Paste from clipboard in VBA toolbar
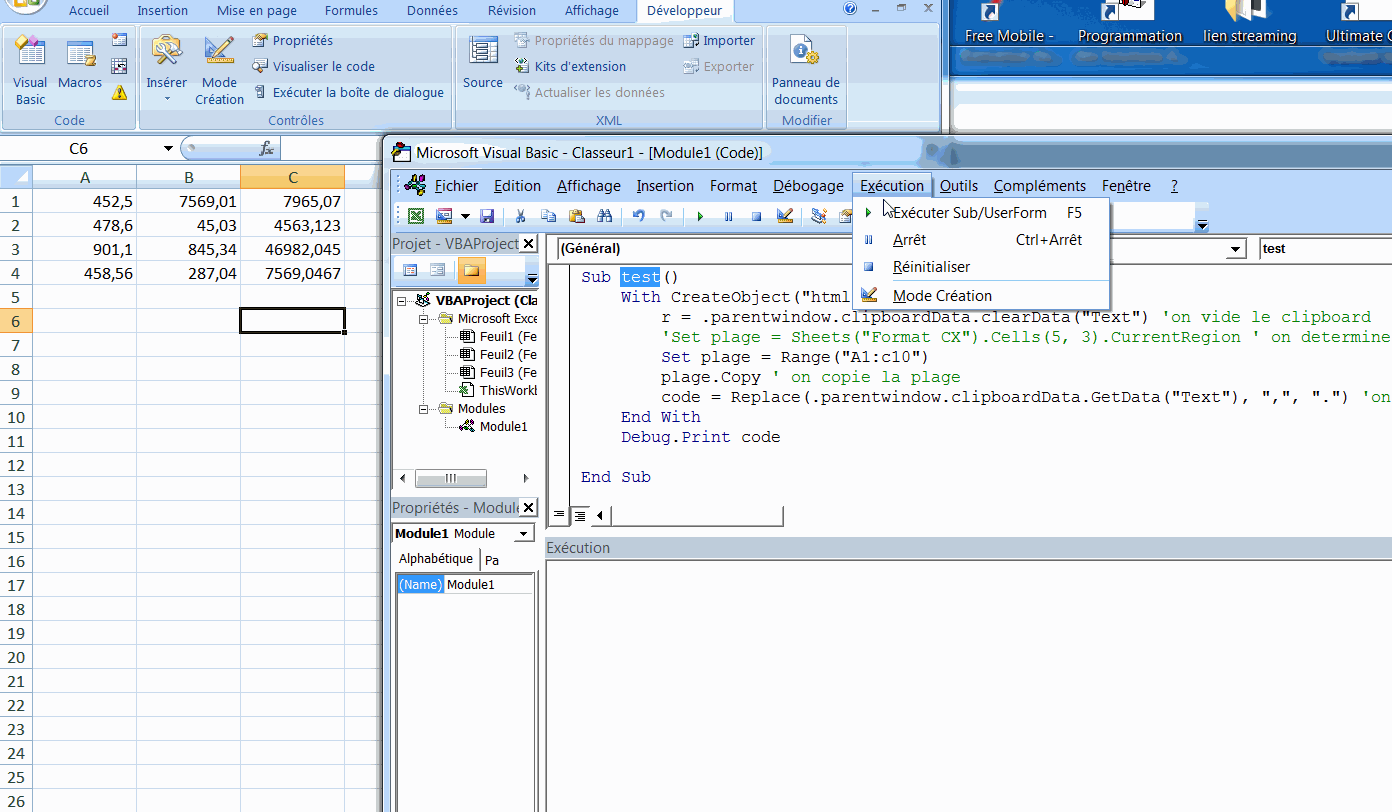Screen dimensions: 1392x812 click(x=576, y=216)
